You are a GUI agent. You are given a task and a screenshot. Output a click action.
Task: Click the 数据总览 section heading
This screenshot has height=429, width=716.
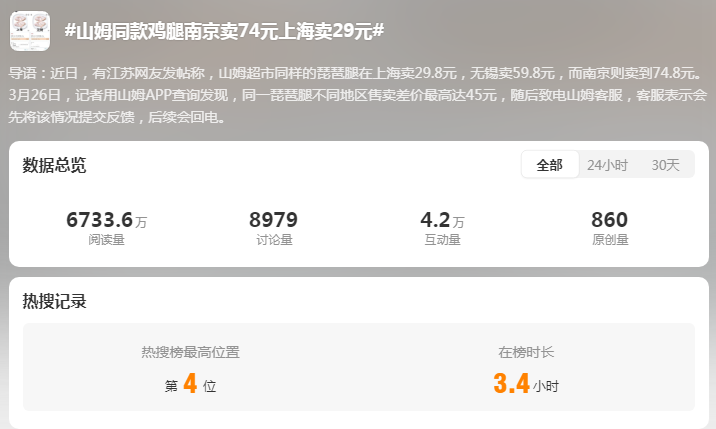coord(54,165)
